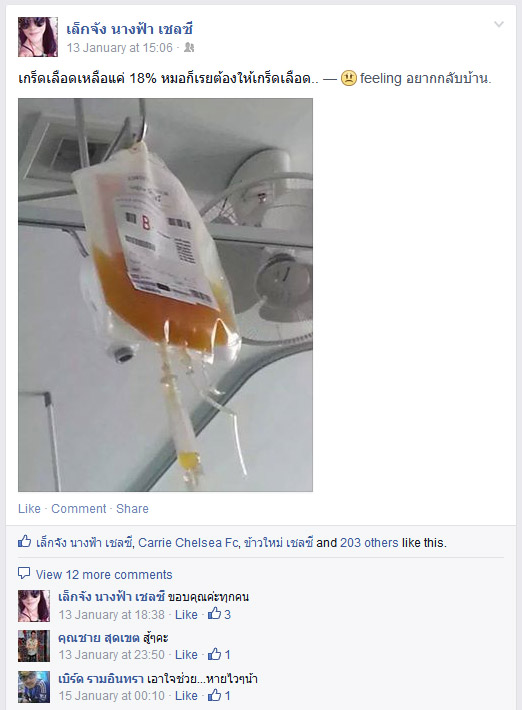Screen dimensions: 522x710
Task: Click the friends audience icon beside timestamp
Action: (x=189, y=48)
